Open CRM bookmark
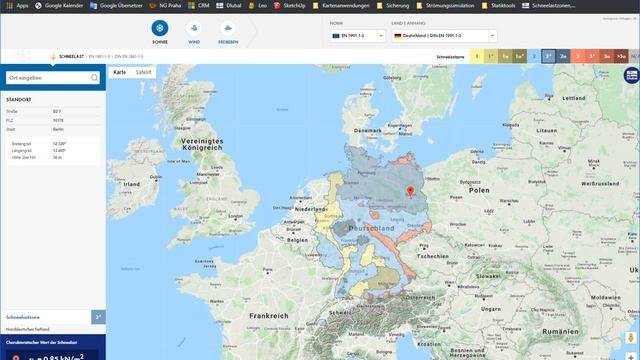640x360 pixels. tap(199, 6)
